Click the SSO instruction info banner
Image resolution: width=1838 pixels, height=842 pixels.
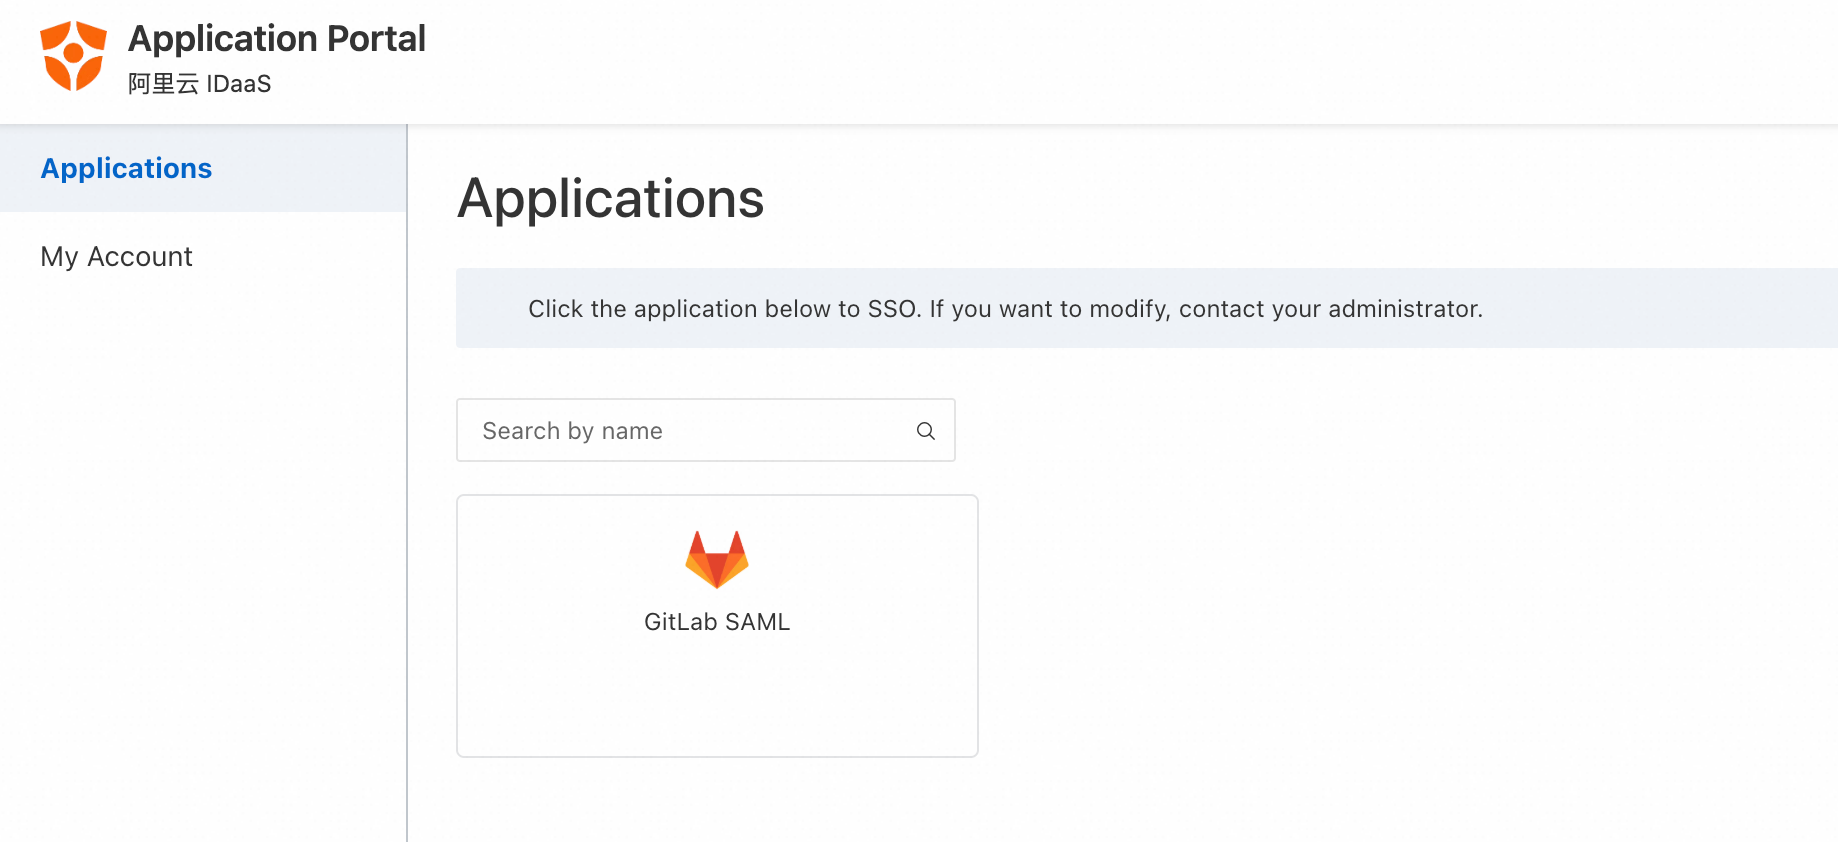[1147, 308]
